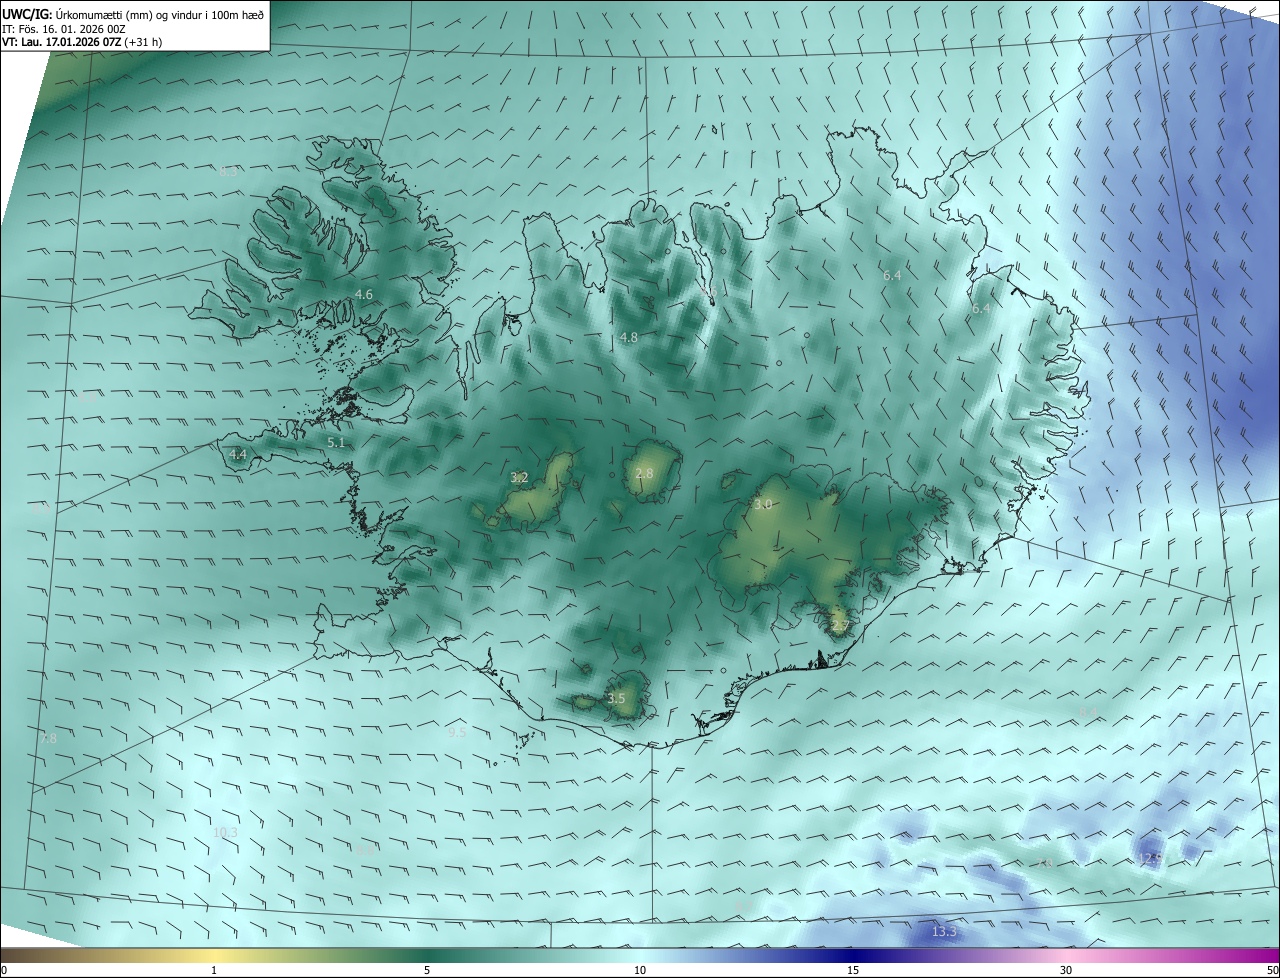The height and width of the screenshot is (978, 1280).
Task: Click the color scale at the 50 tick
Action: [x=1272, y=970]
